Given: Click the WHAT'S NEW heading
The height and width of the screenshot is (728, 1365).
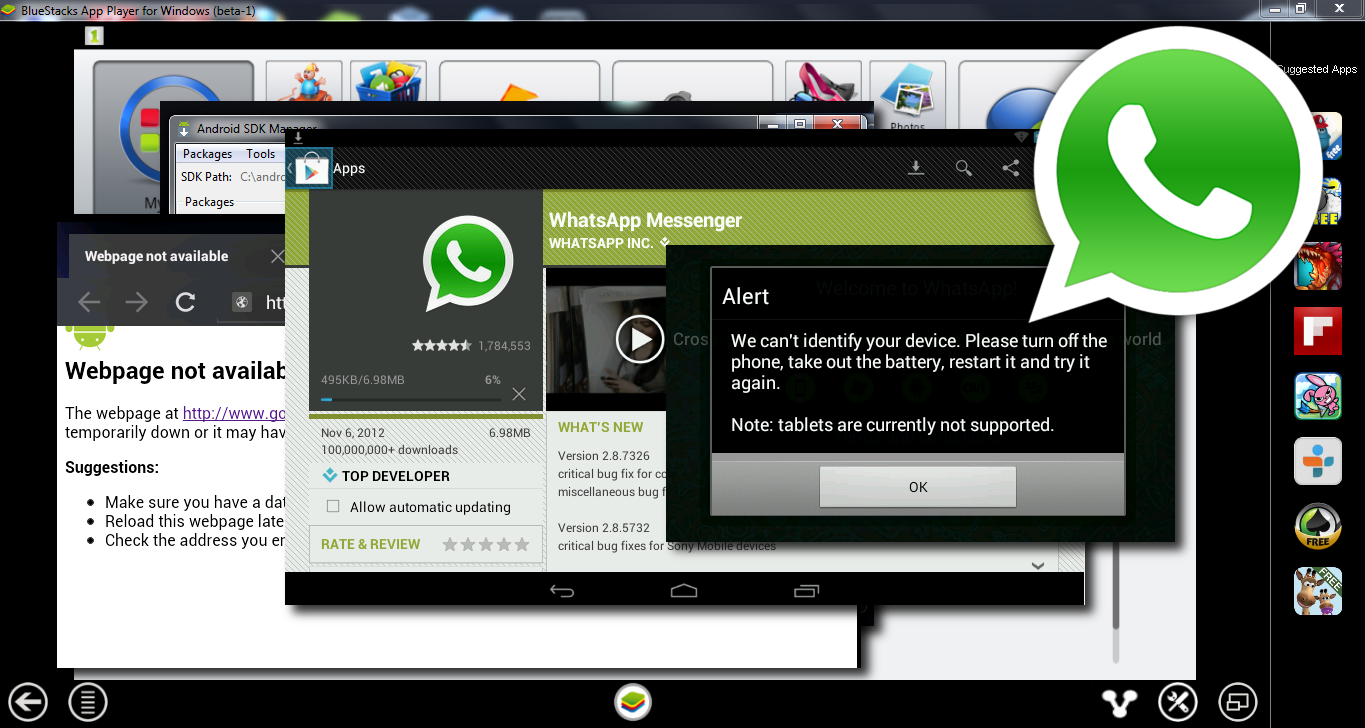Looking at the screenshot, I should pos(601,427).
